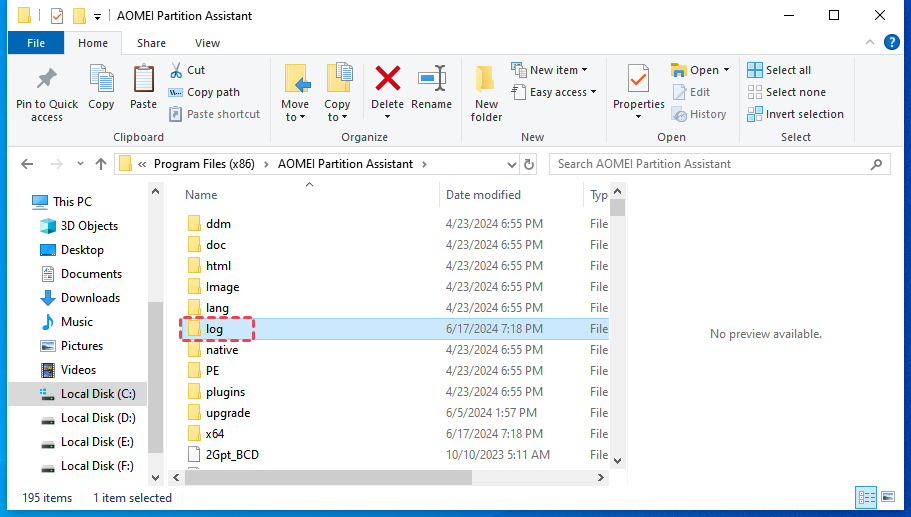Open the Copy to menu
Image resolution: width=911 pixels, height=517 pixels.
pyautogui.click(x=337, y=93)
